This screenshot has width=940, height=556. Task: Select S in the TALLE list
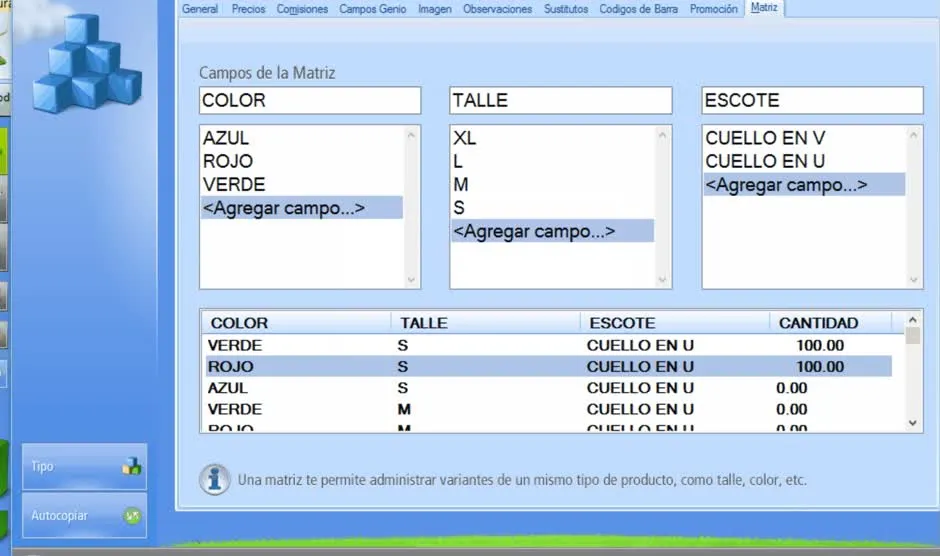(x=553, y=208)
